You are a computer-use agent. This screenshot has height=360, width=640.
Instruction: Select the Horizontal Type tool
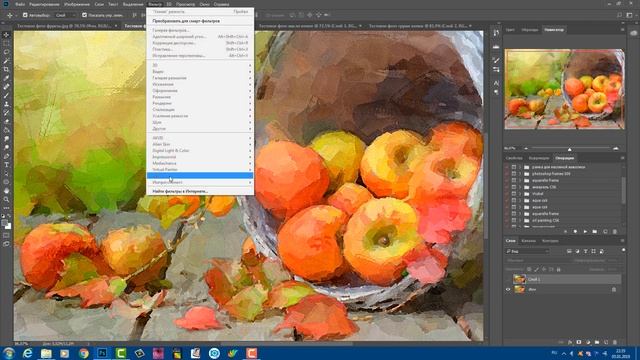pos(6,165)
